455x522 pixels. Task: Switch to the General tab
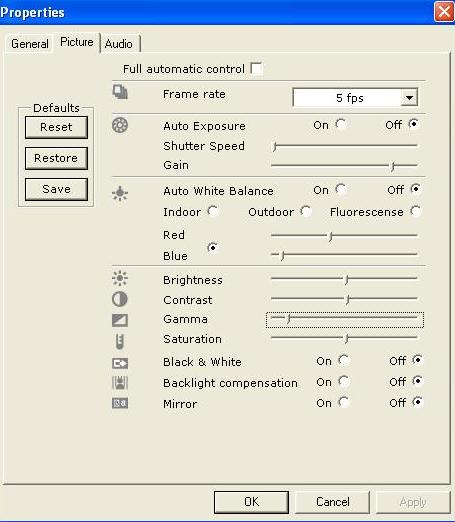pos(30,44)
